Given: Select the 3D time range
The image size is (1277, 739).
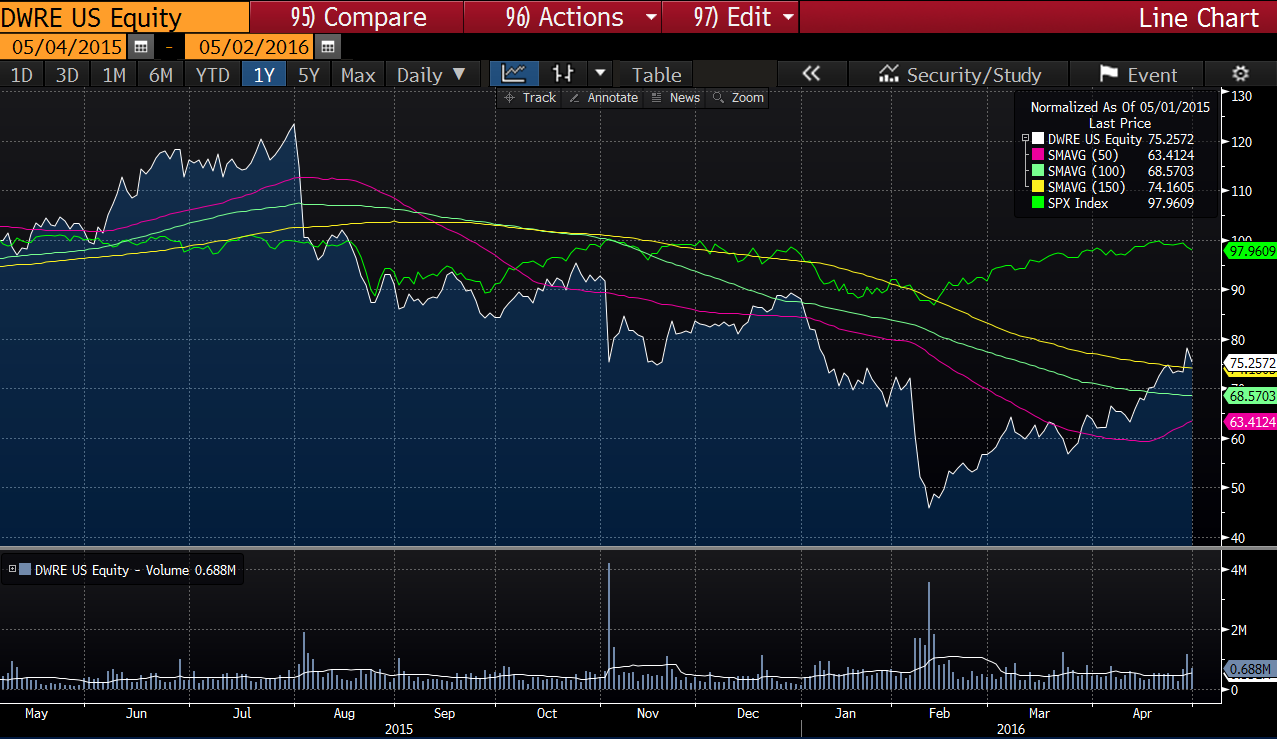Looking at the screenshot, I should point(67,74).
